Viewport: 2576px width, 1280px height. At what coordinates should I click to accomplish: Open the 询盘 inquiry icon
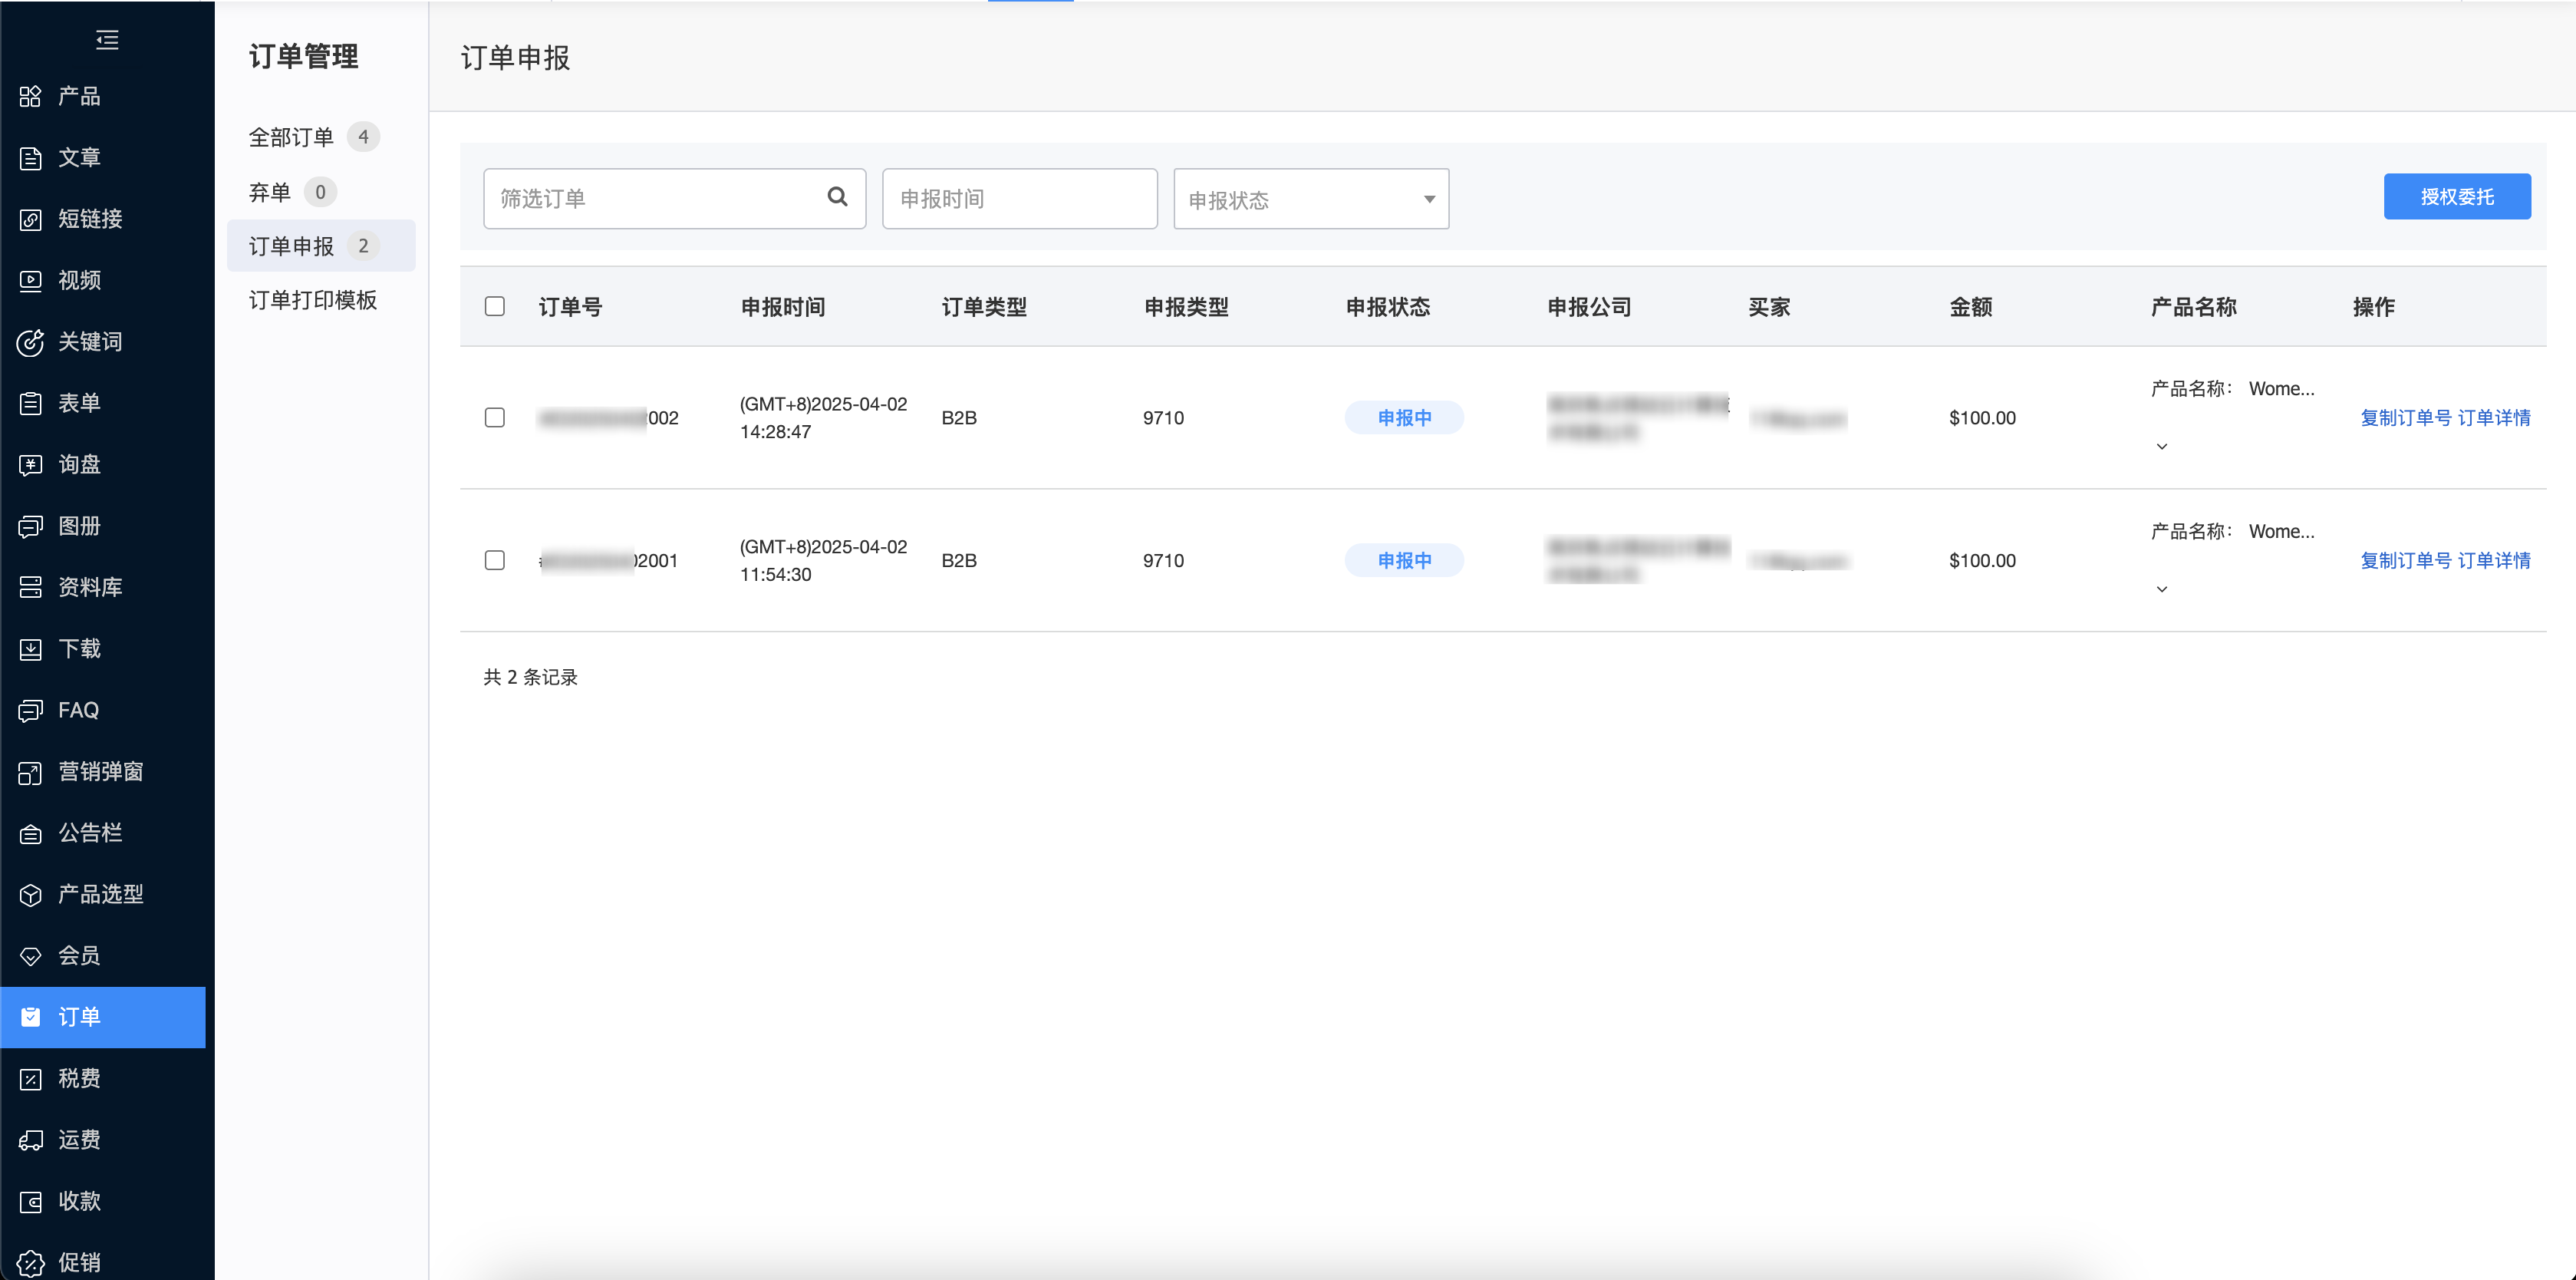tap(31, 465)
